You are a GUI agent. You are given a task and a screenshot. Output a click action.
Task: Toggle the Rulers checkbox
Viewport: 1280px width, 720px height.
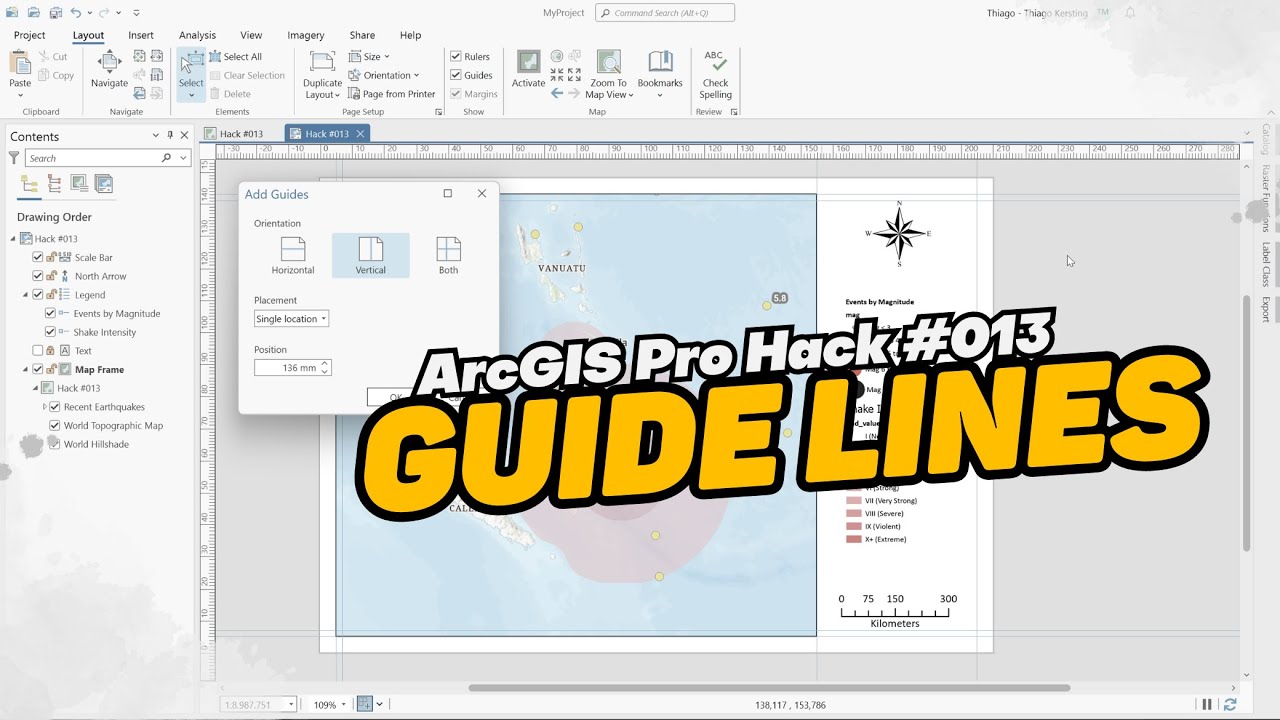pos(456,57)
